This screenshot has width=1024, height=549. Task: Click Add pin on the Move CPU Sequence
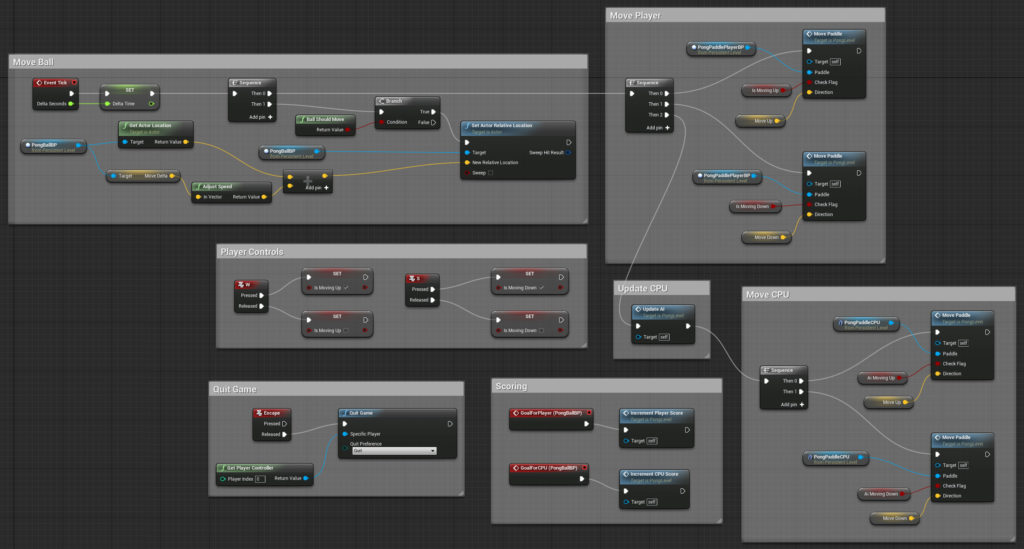coord(793,405)
